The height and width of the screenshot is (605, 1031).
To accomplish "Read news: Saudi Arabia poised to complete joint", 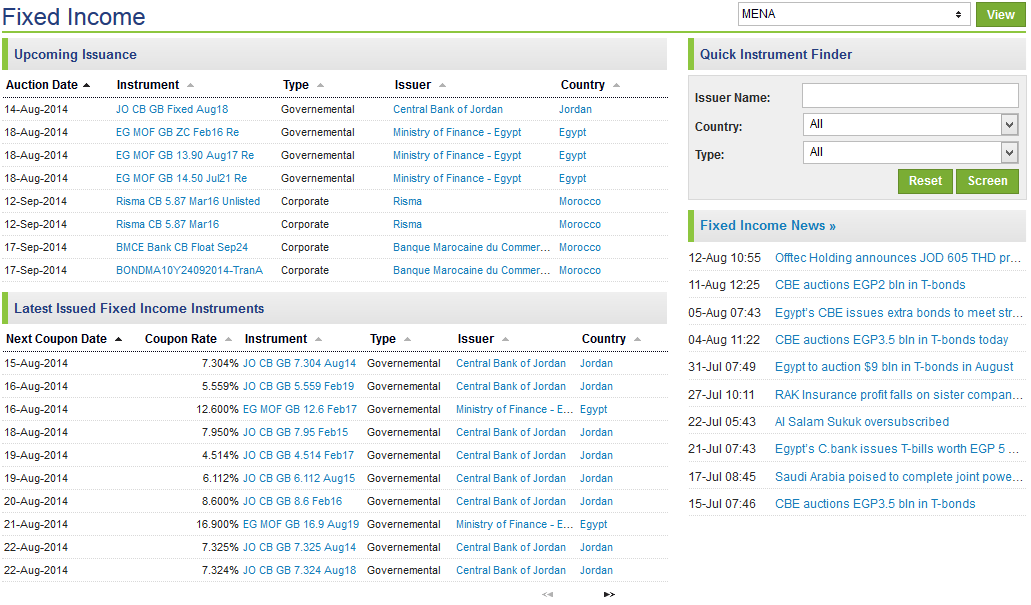I will (x=899, y=477).
